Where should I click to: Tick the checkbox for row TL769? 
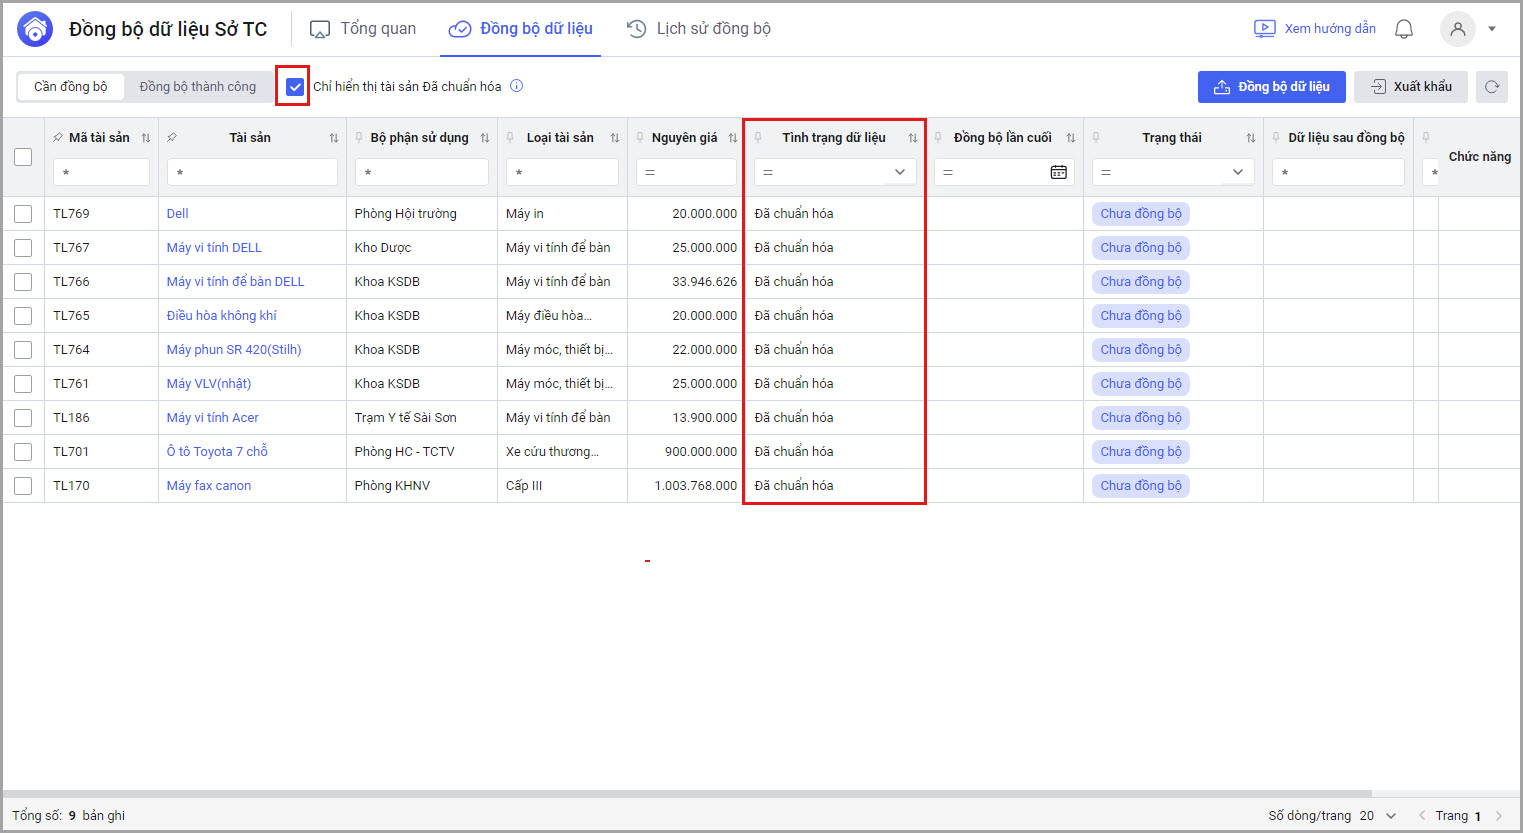(x=23, y=214)
